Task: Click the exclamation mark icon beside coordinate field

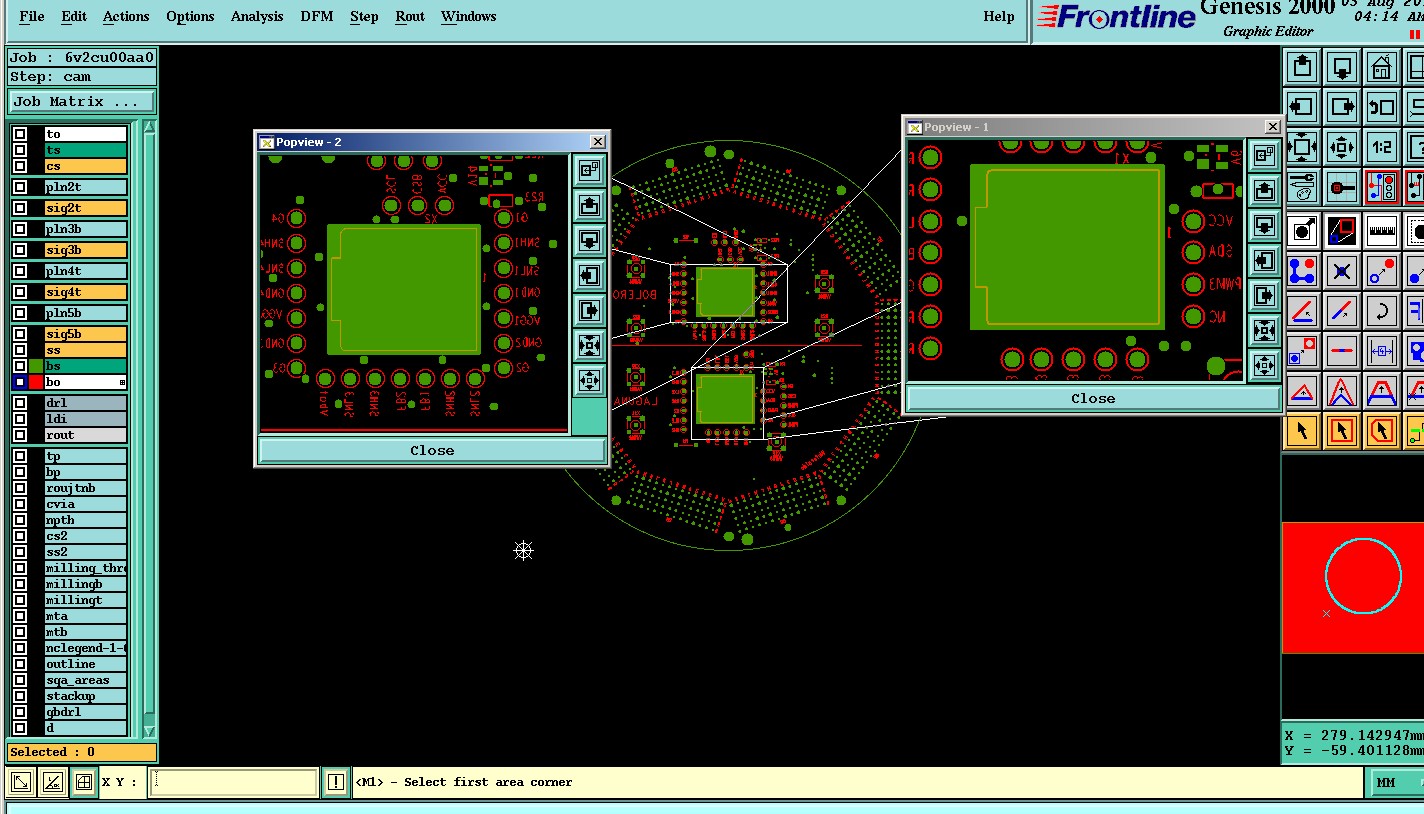Action: pos(336,782)
